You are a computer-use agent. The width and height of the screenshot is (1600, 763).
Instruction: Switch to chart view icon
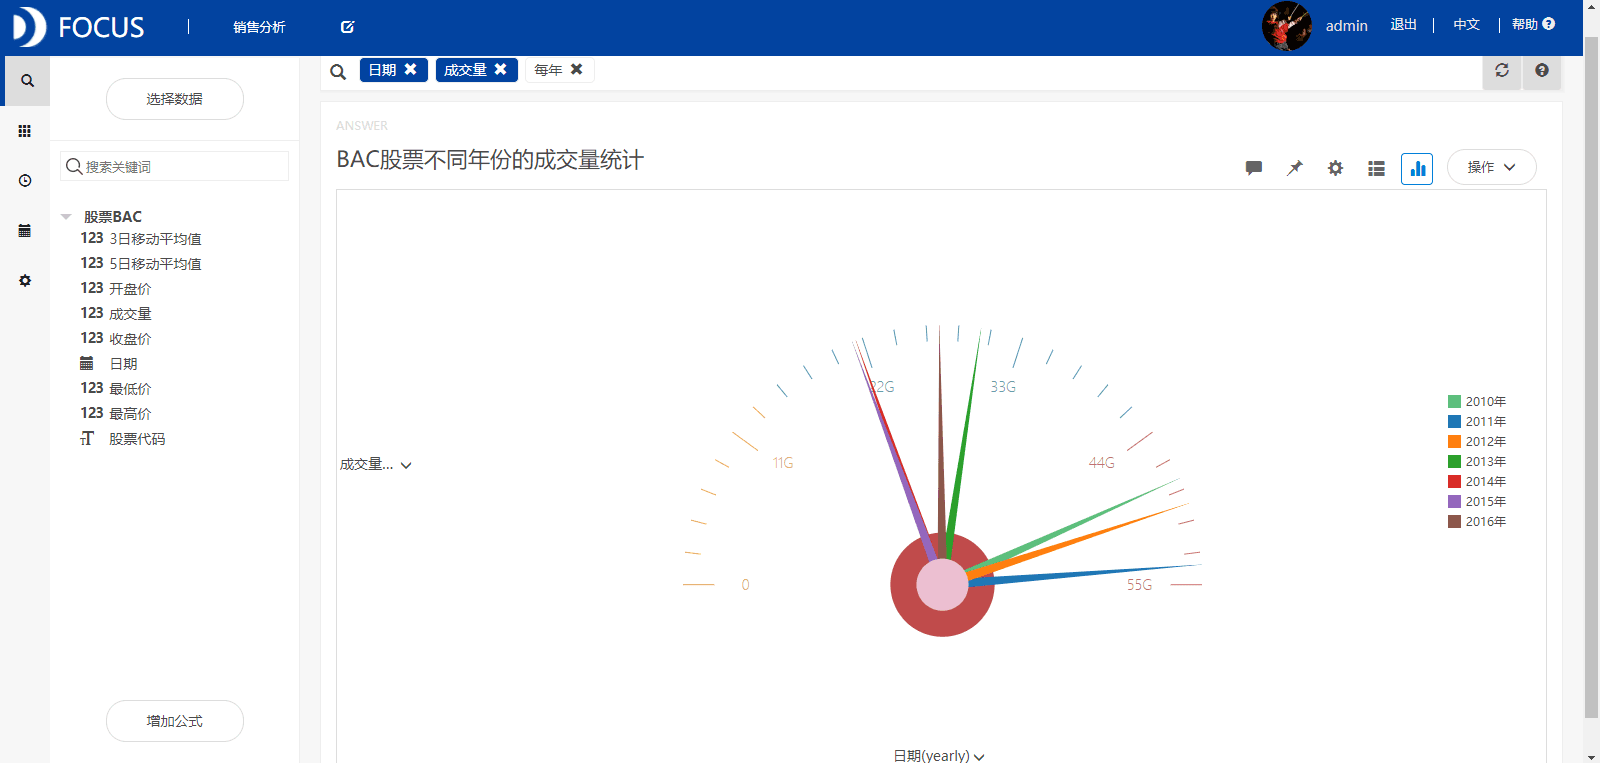(1417, 168)
